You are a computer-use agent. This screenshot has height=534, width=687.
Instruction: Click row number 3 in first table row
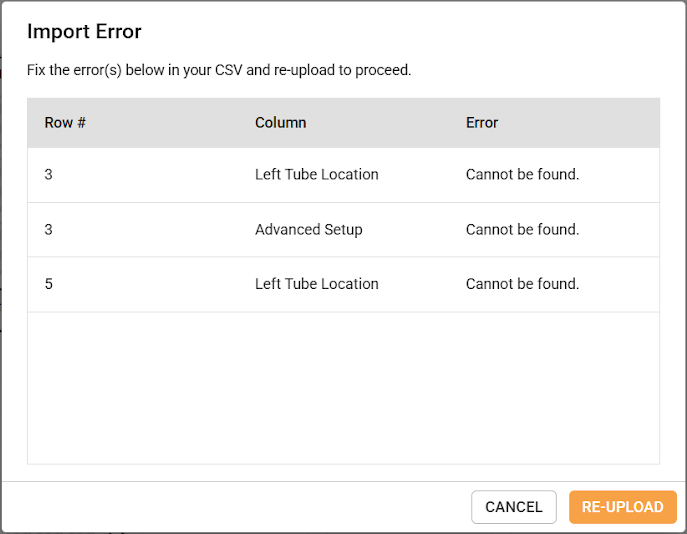click(49, 174)
